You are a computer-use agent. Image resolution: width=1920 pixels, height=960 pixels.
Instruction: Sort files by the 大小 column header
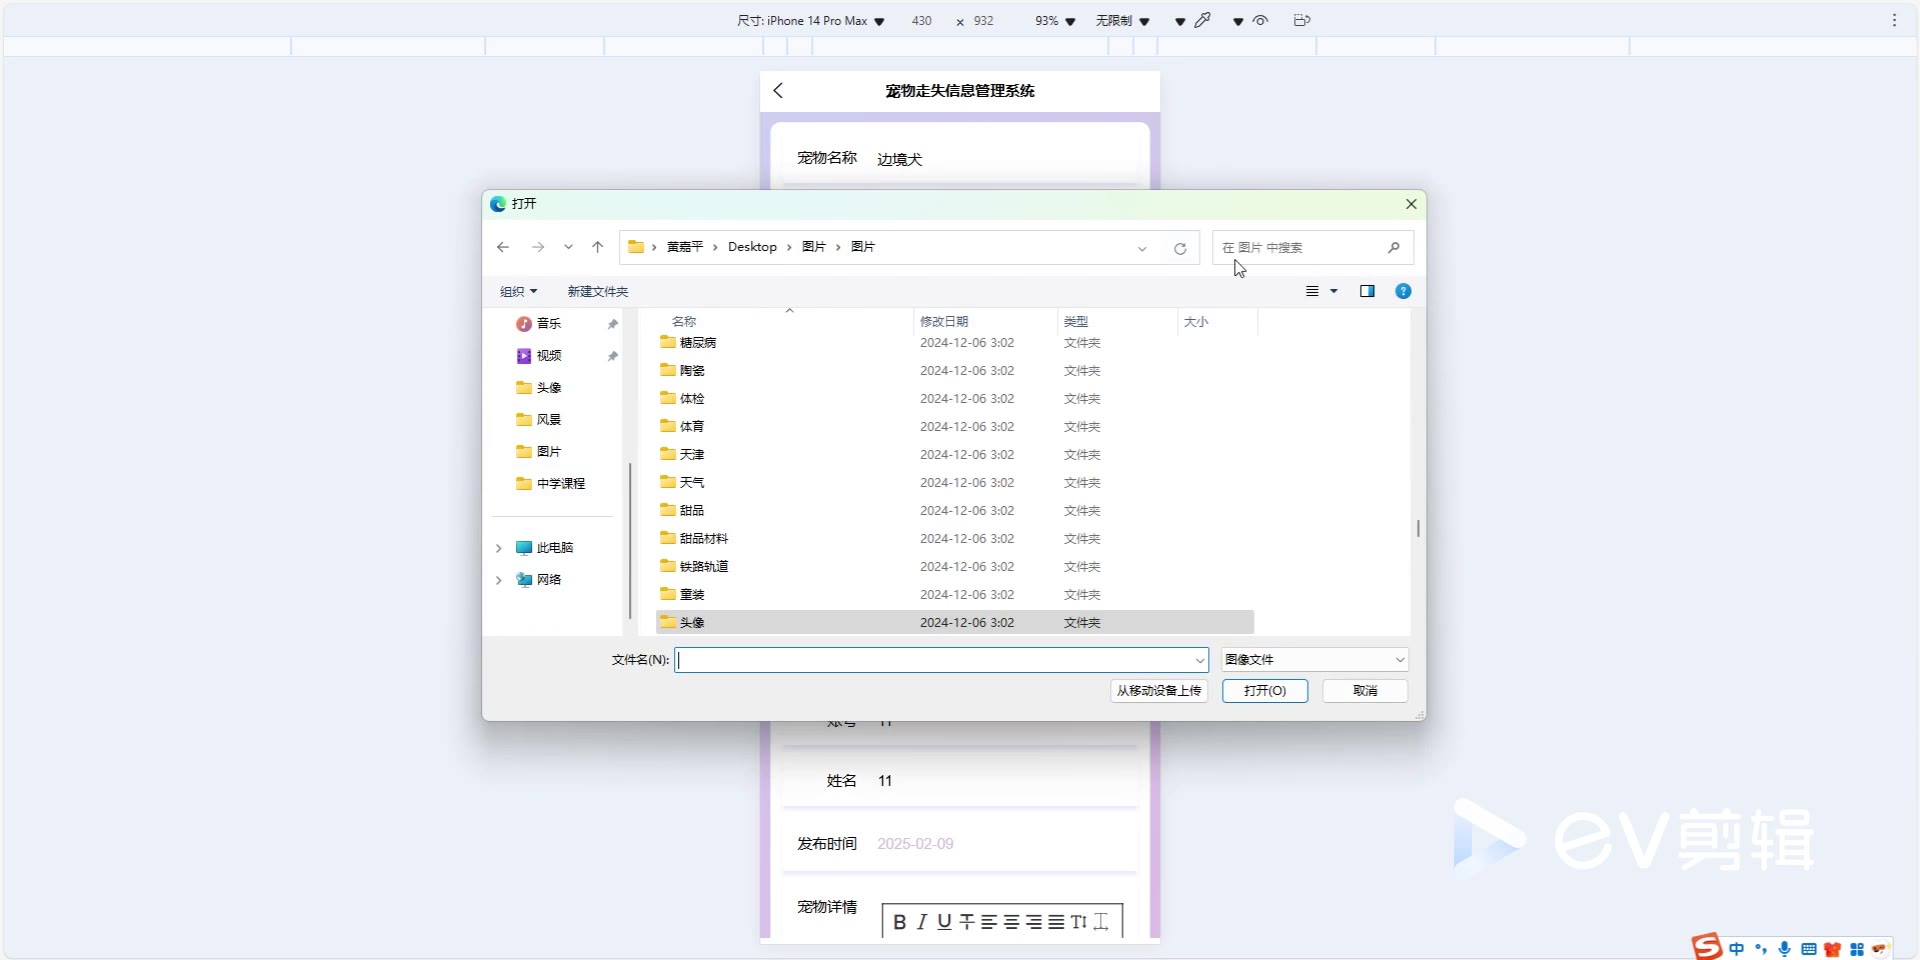1196,321
